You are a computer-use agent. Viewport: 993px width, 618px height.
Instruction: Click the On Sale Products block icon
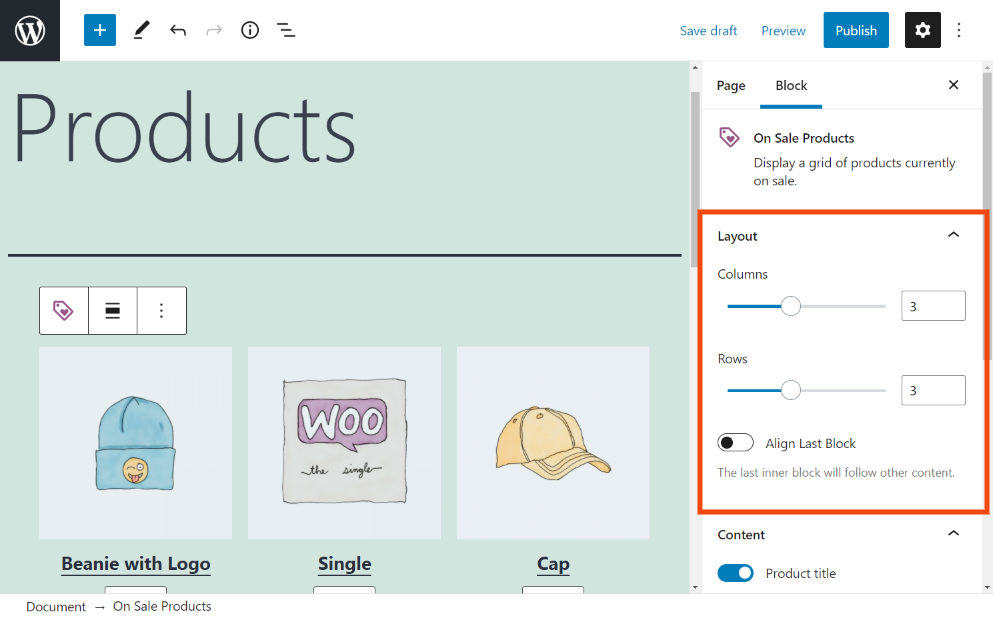coord(63,310)
